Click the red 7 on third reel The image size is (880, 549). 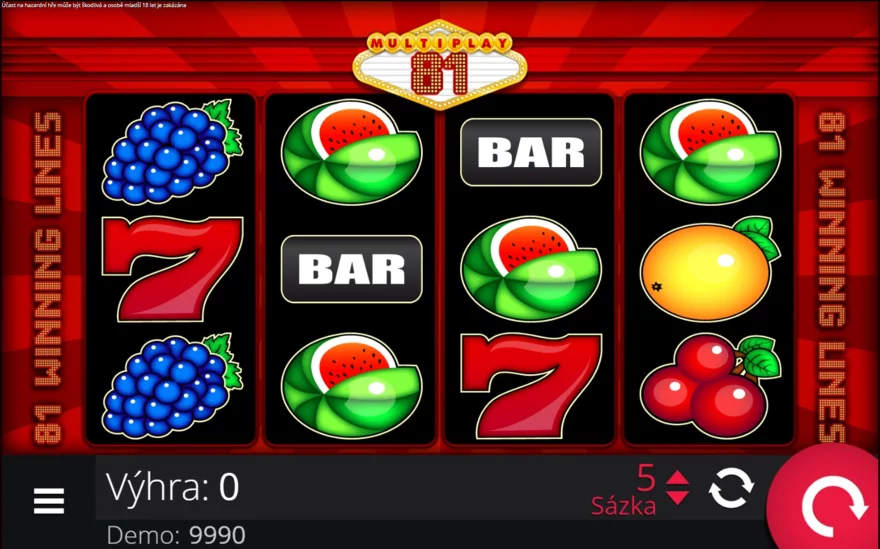tap(531, 386)
